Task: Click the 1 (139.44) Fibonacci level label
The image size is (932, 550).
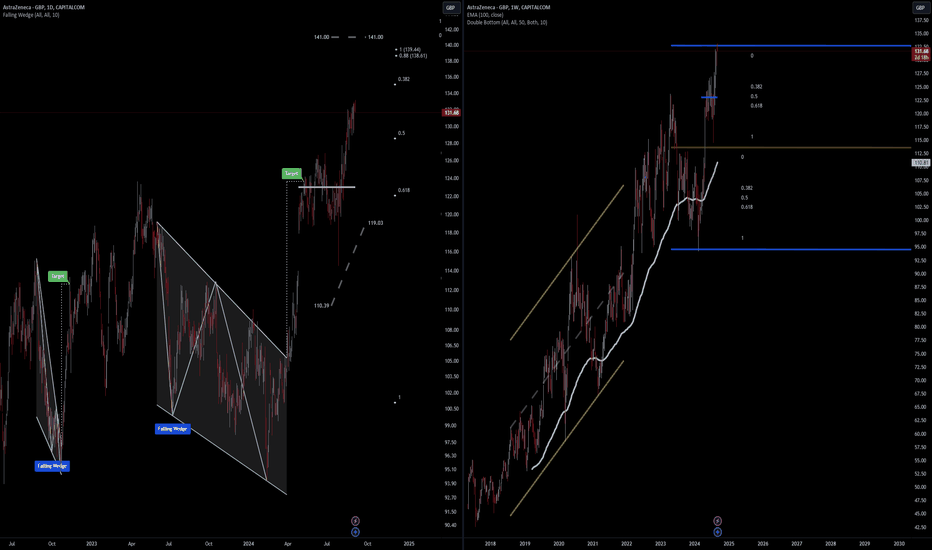Action: (410, 49)
